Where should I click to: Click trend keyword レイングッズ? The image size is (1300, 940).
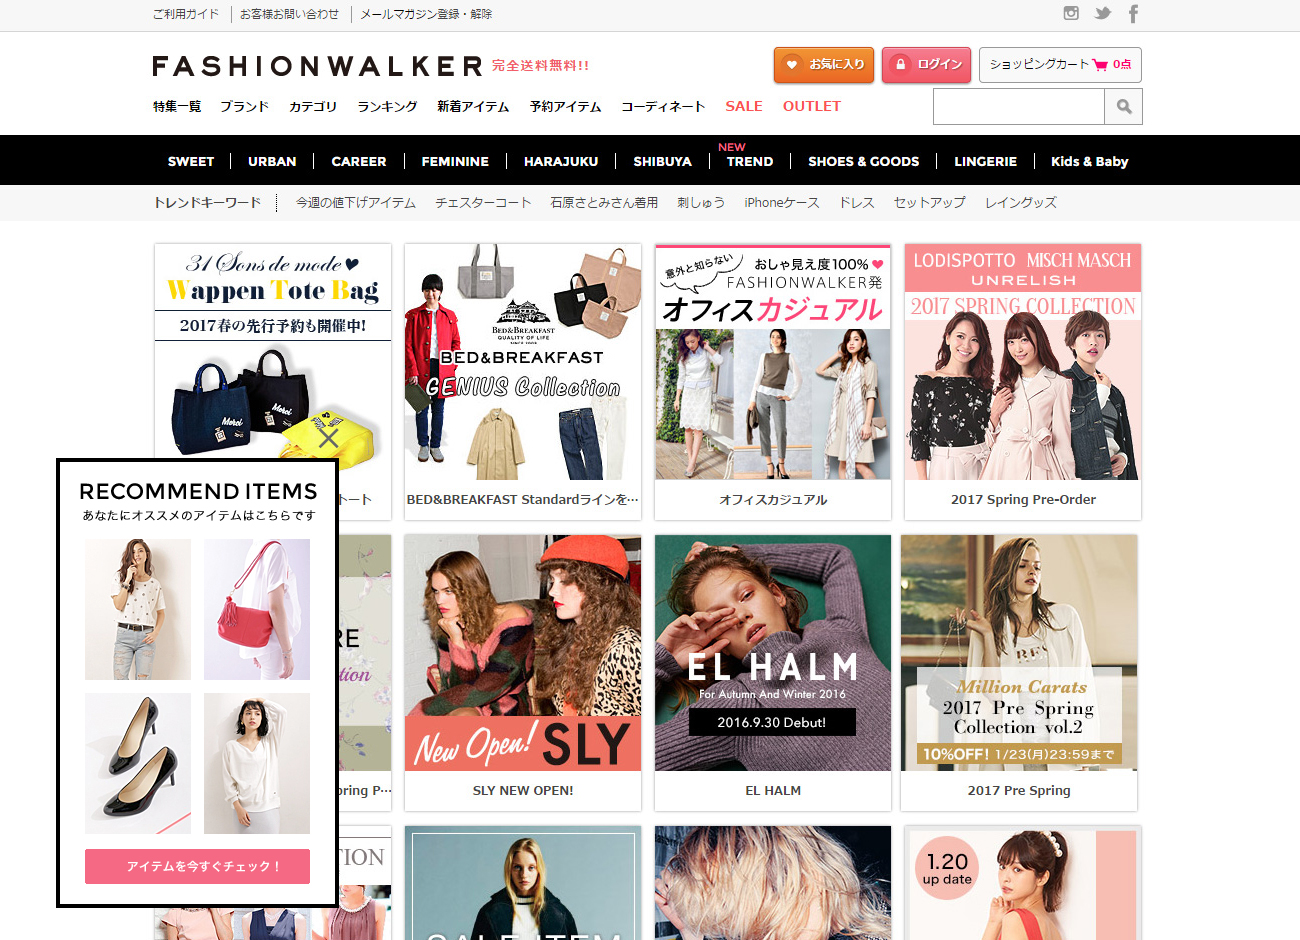1021,202
